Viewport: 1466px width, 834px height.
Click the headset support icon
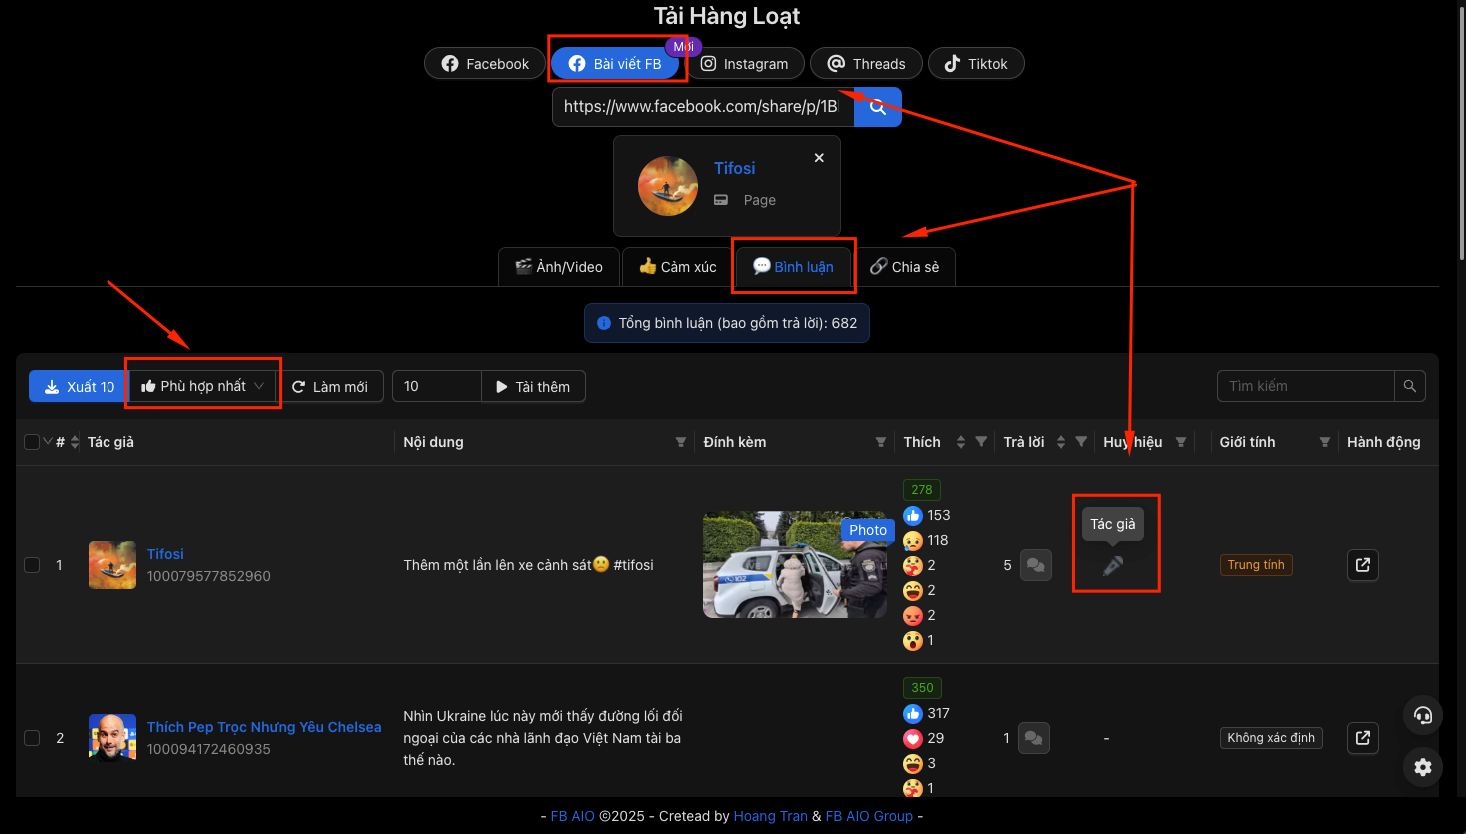pyautogui.click(x=1423, y=715)
